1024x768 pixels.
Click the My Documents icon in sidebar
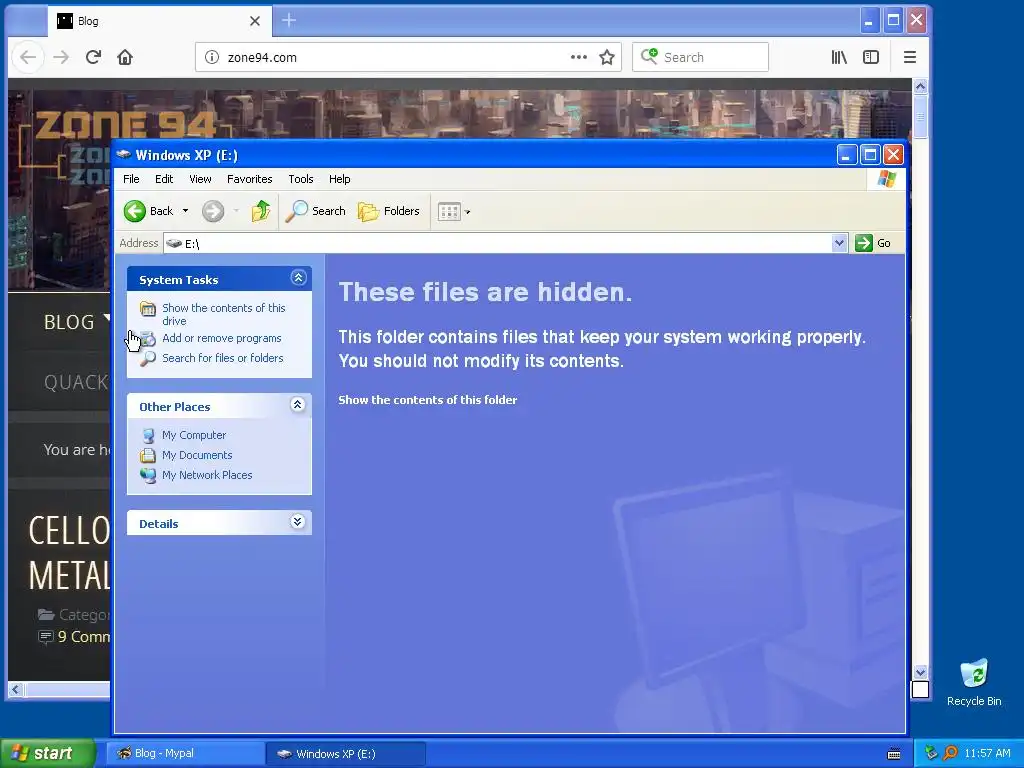(x=148, y=455)
